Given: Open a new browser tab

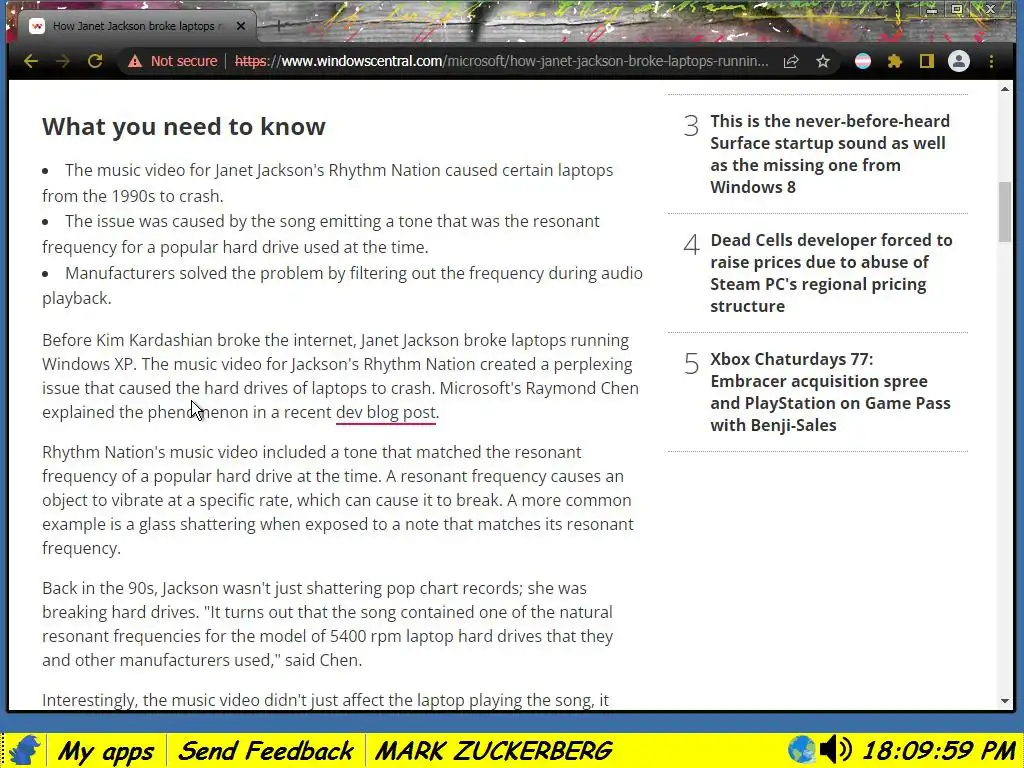Looking at the screenshot, I should 279,25.
